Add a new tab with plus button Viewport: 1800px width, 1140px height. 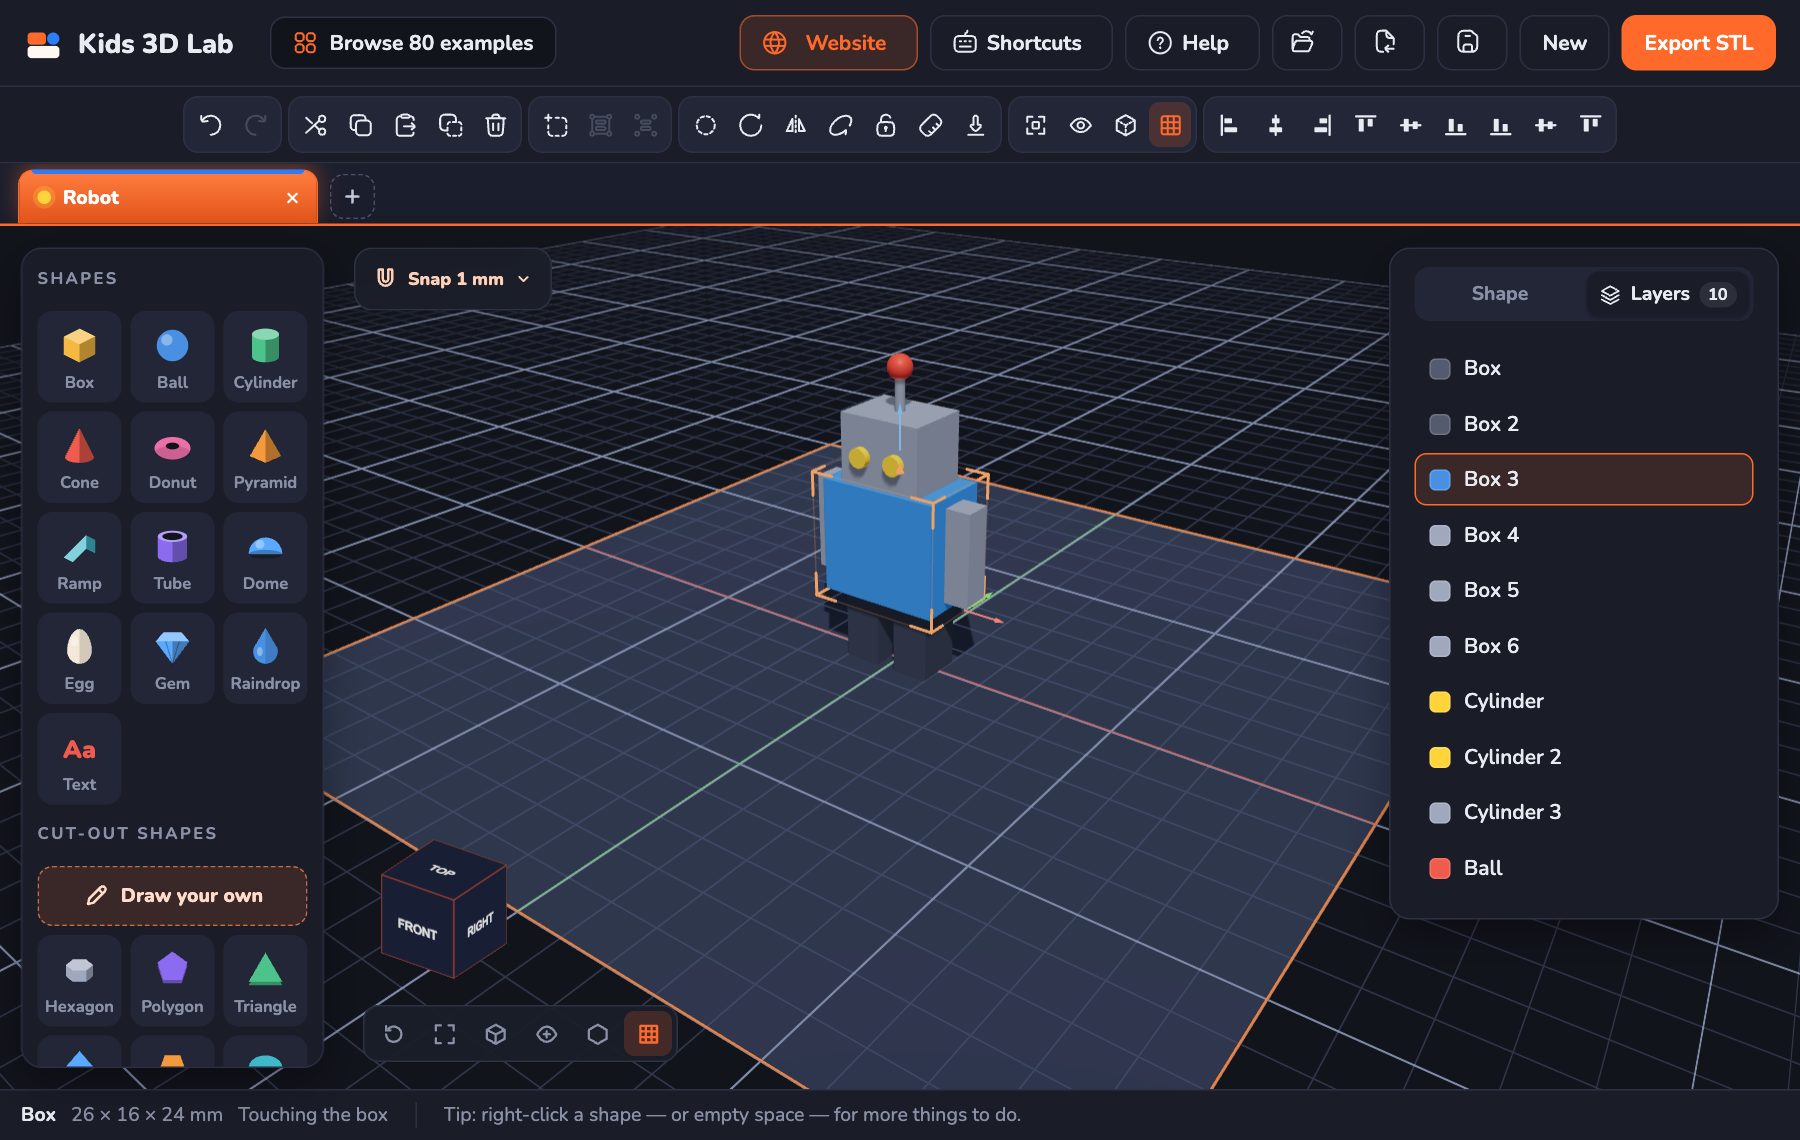352,197
